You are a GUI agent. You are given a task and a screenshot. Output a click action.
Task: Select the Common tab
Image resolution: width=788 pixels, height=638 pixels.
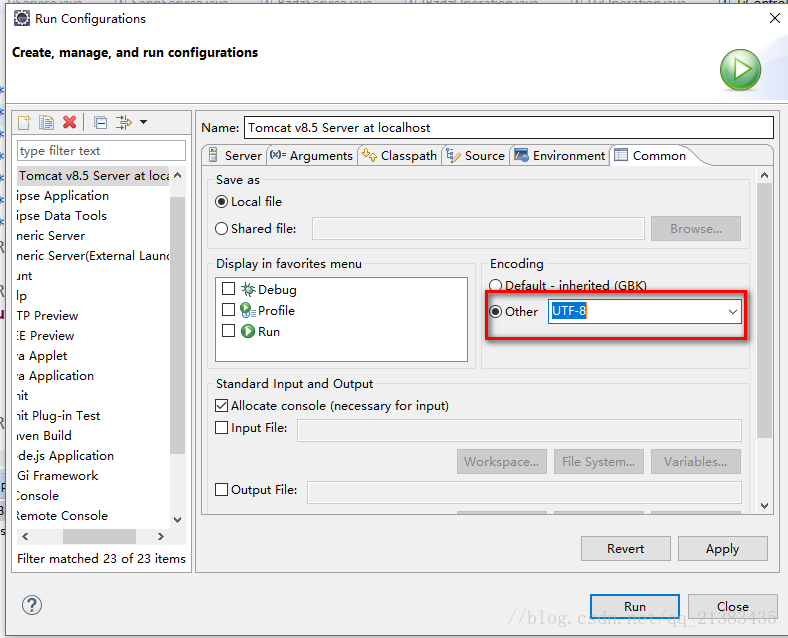651,156
